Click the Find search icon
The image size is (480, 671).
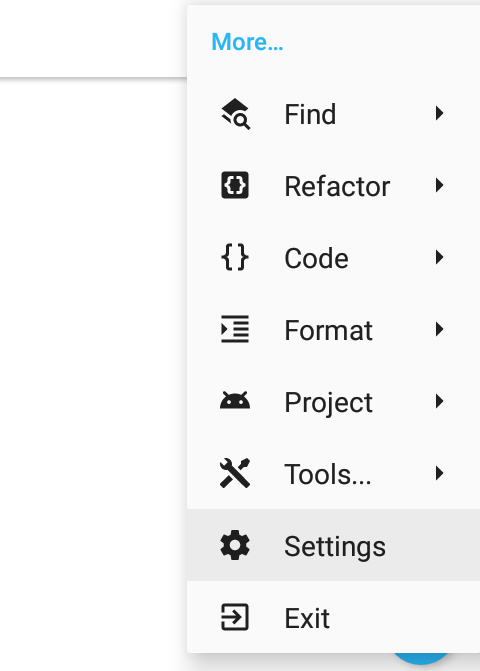tap(235, 114)
